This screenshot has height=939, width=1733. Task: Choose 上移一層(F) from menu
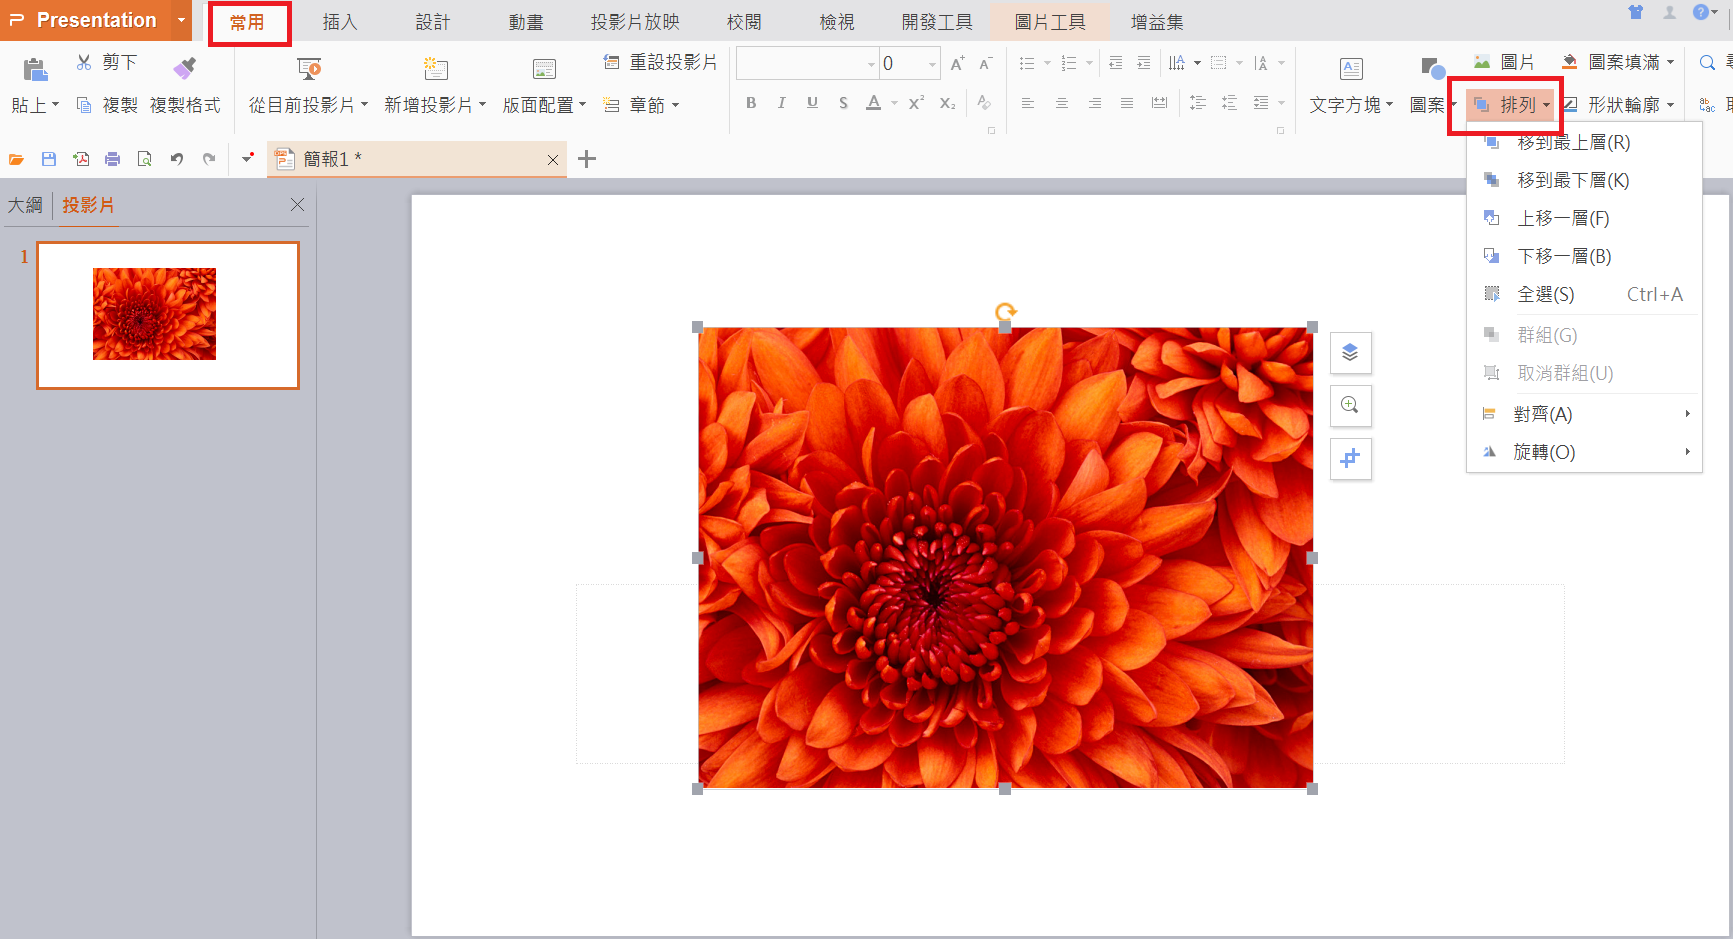[1585, 218]
